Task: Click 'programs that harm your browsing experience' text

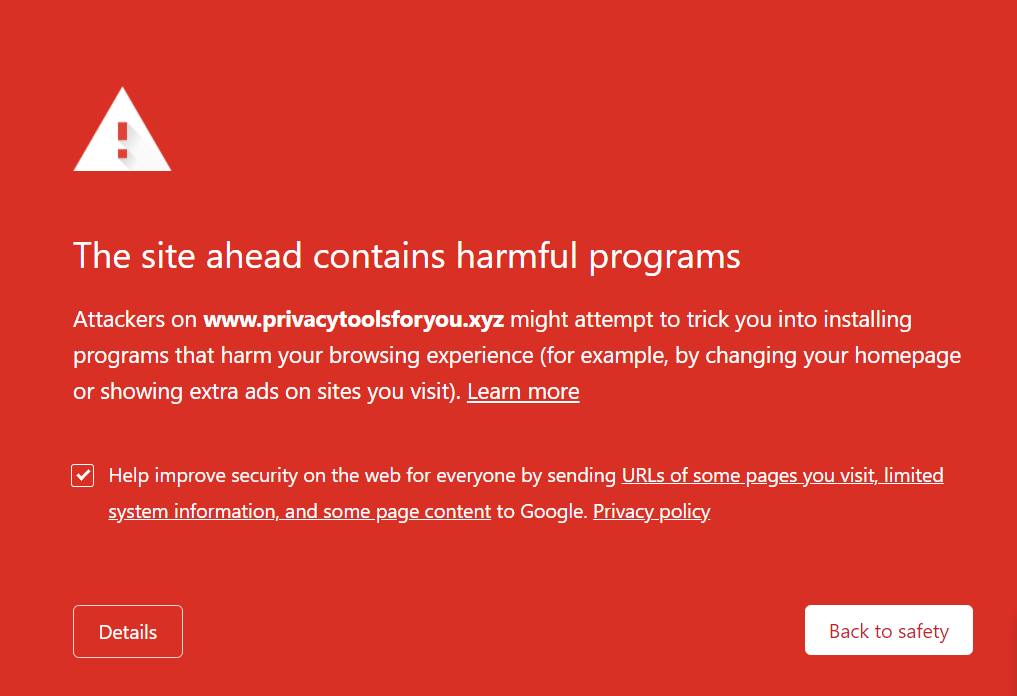Action: [304, 355]
